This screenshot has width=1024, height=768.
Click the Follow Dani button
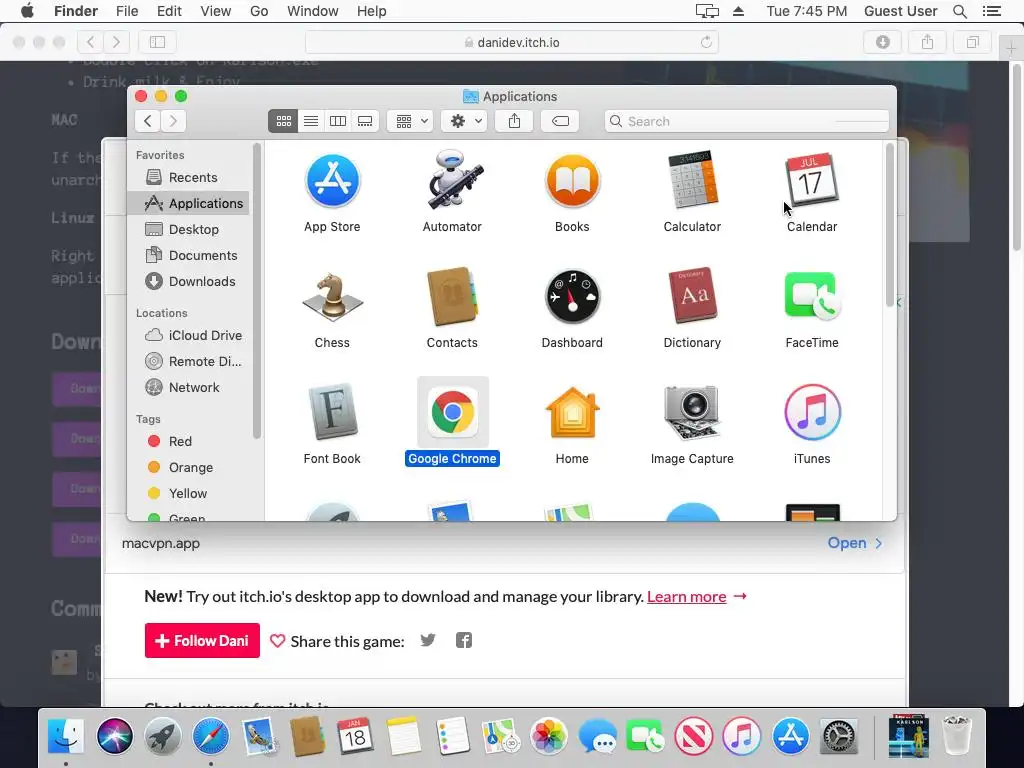[202, 641]
